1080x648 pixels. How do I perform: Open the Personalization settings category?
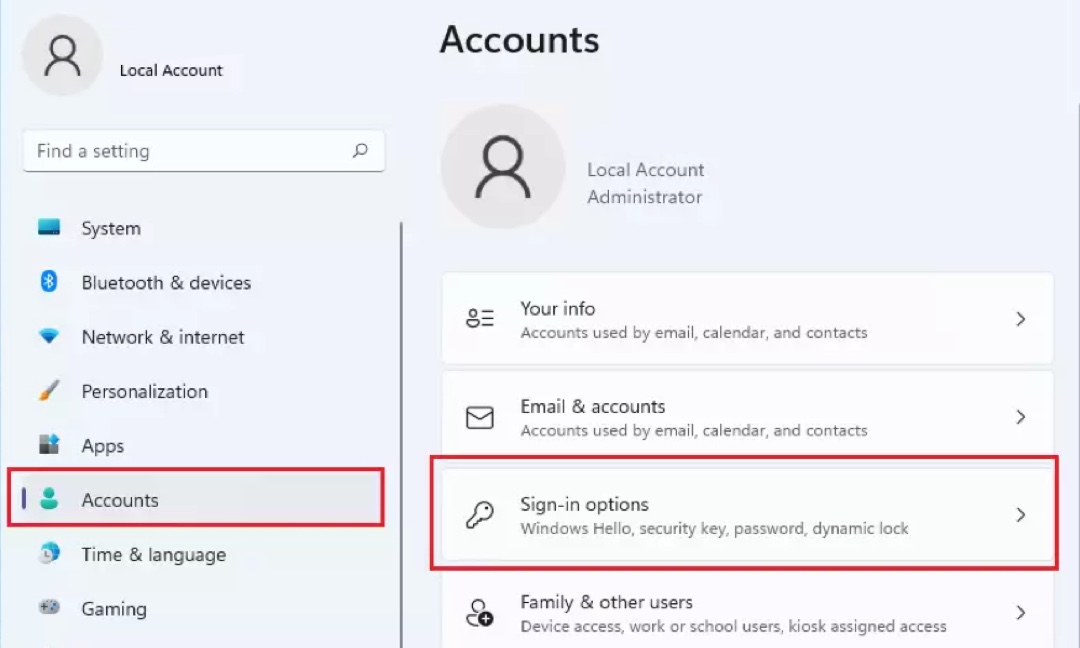(145, 391)
